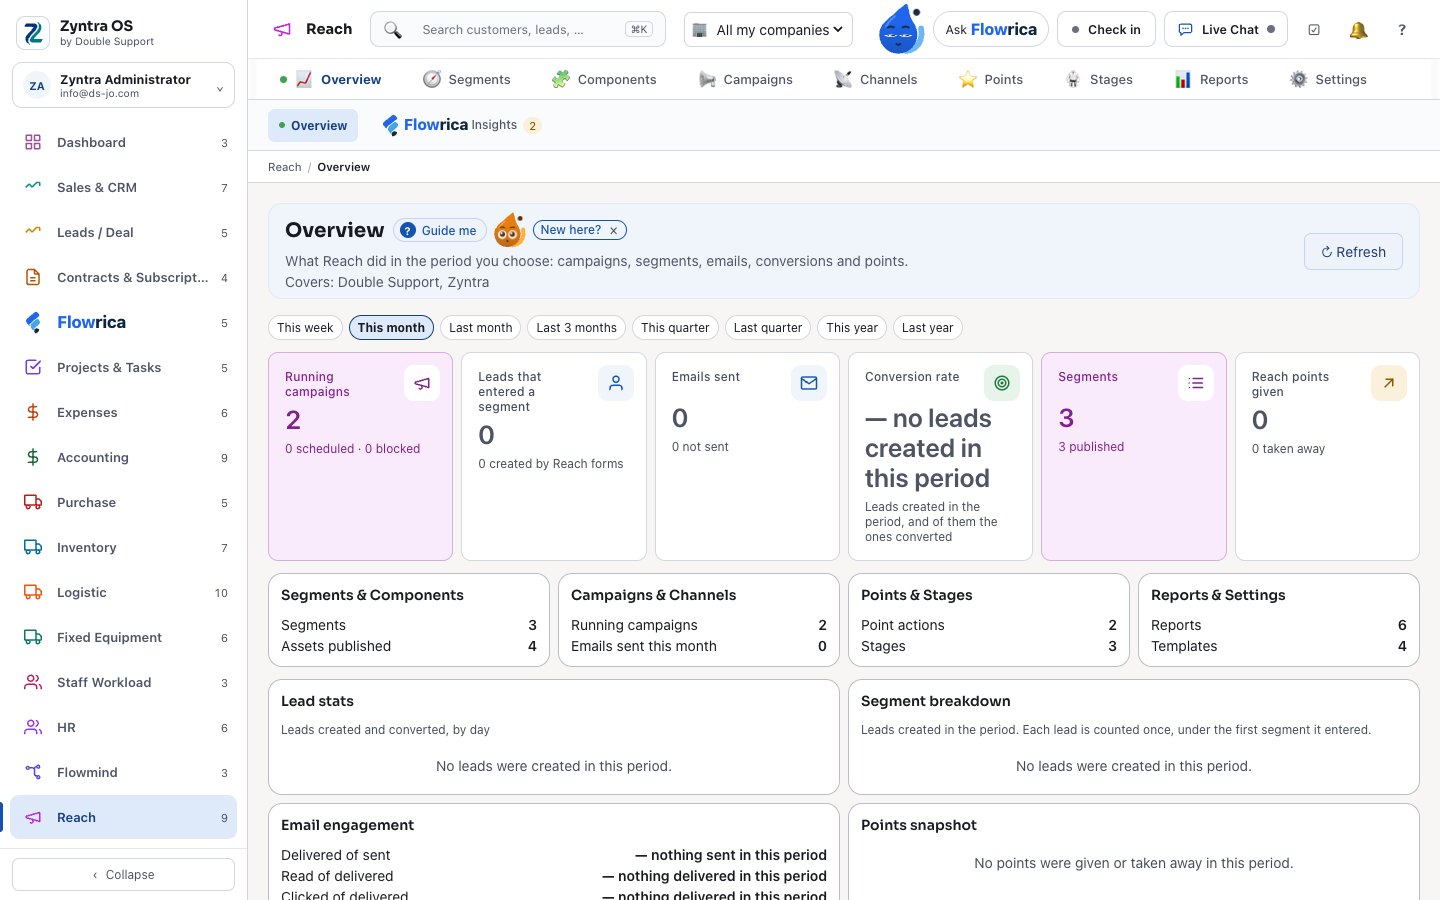1440x900 pixels.
Task: Open the Points tab
Action: (x=991, y=80)
